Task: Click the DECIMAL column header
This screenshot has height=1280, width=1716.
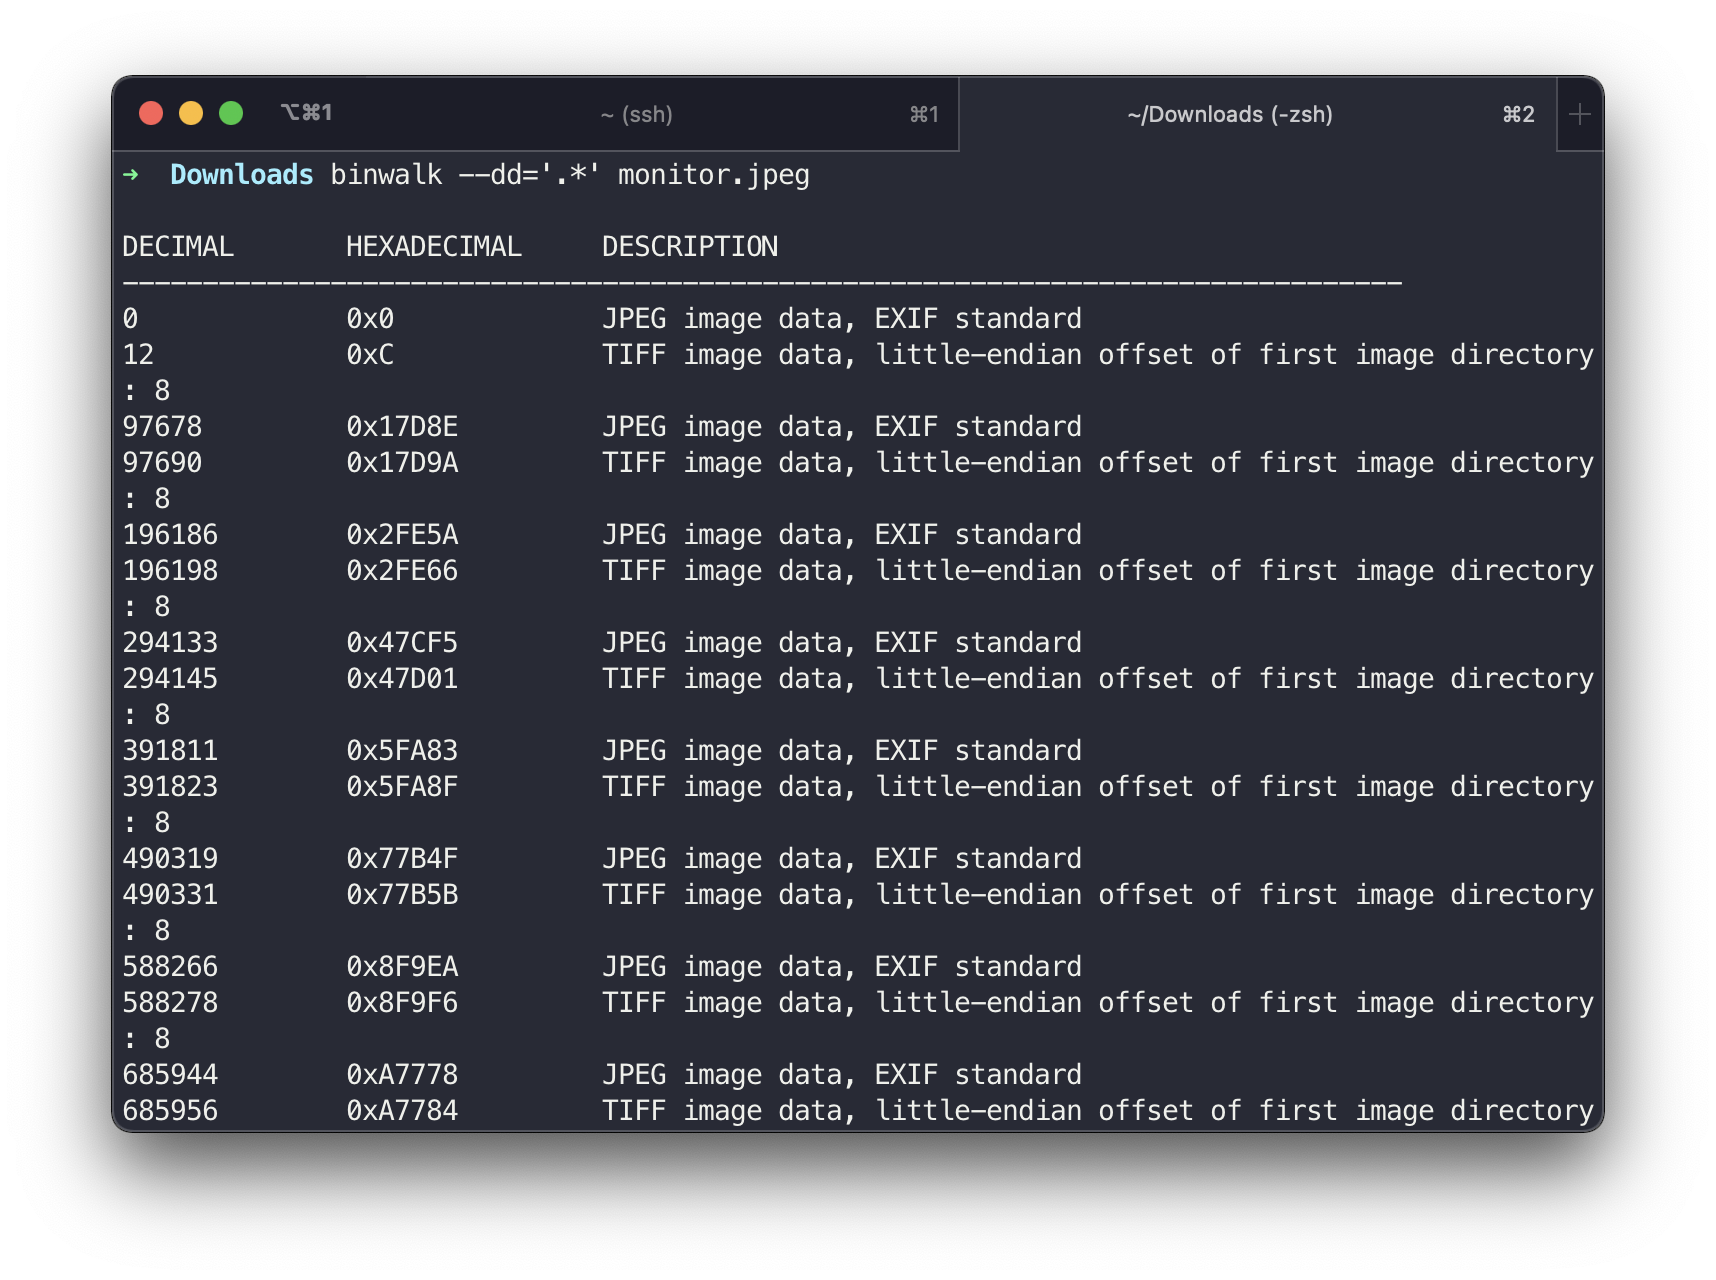Action: click(178, 247)
